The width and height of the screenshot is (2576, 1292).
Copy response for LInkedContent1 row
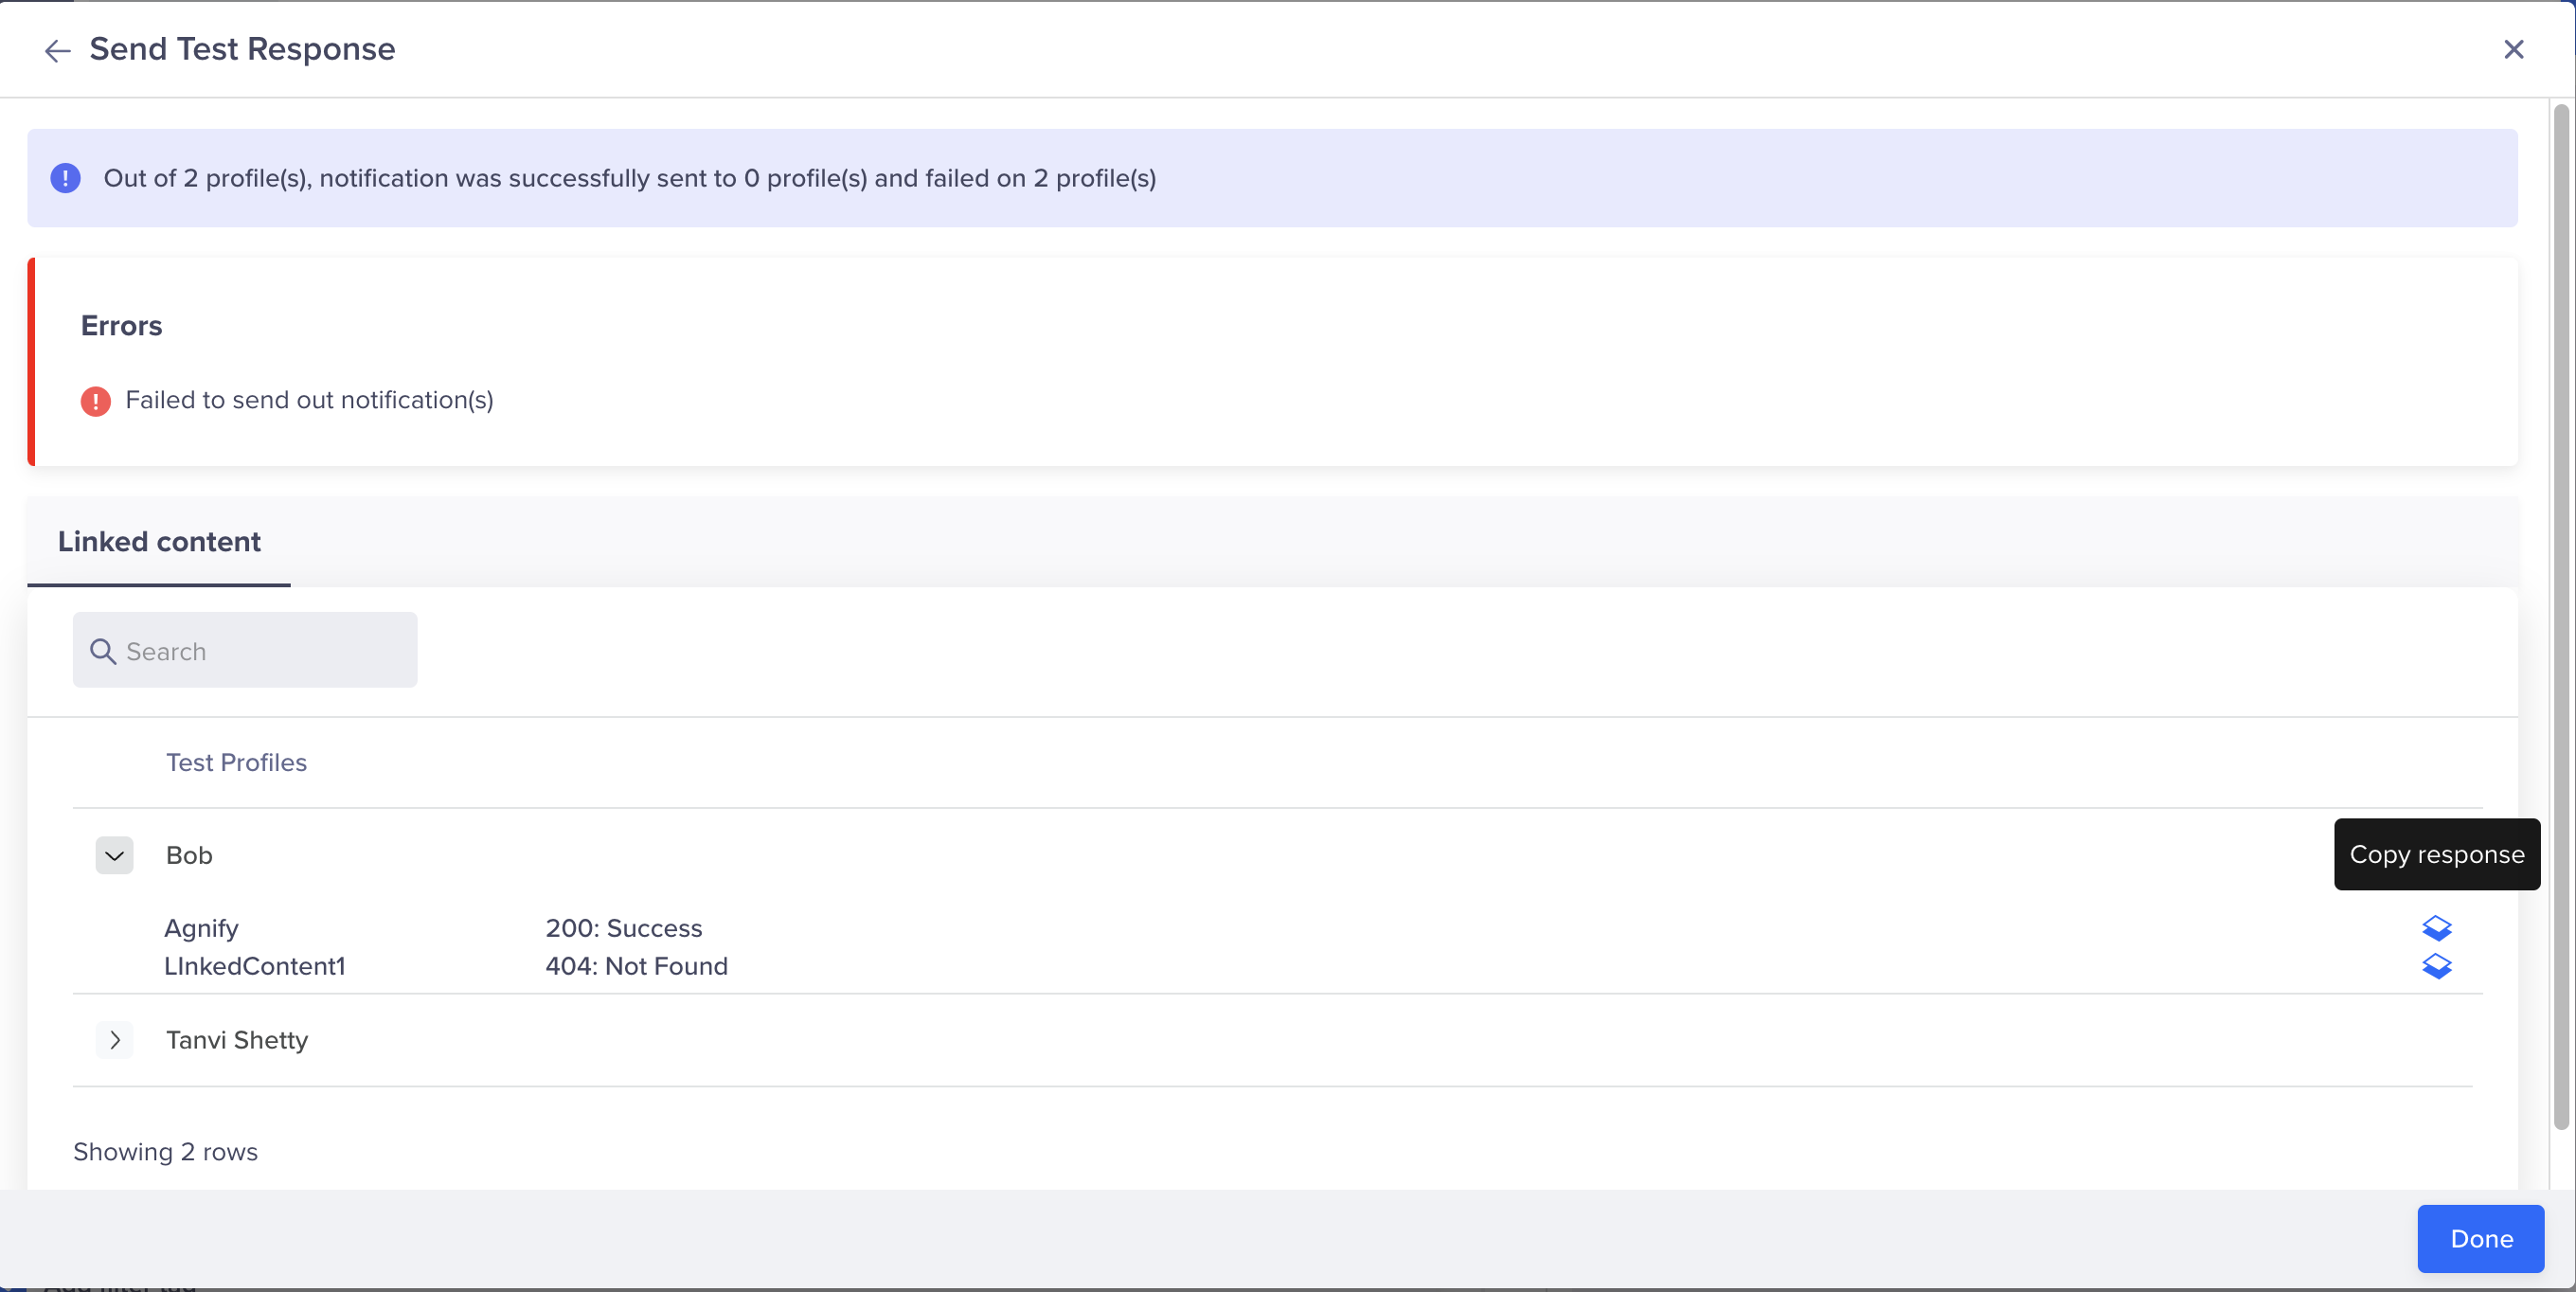[x=2436, y=966]
